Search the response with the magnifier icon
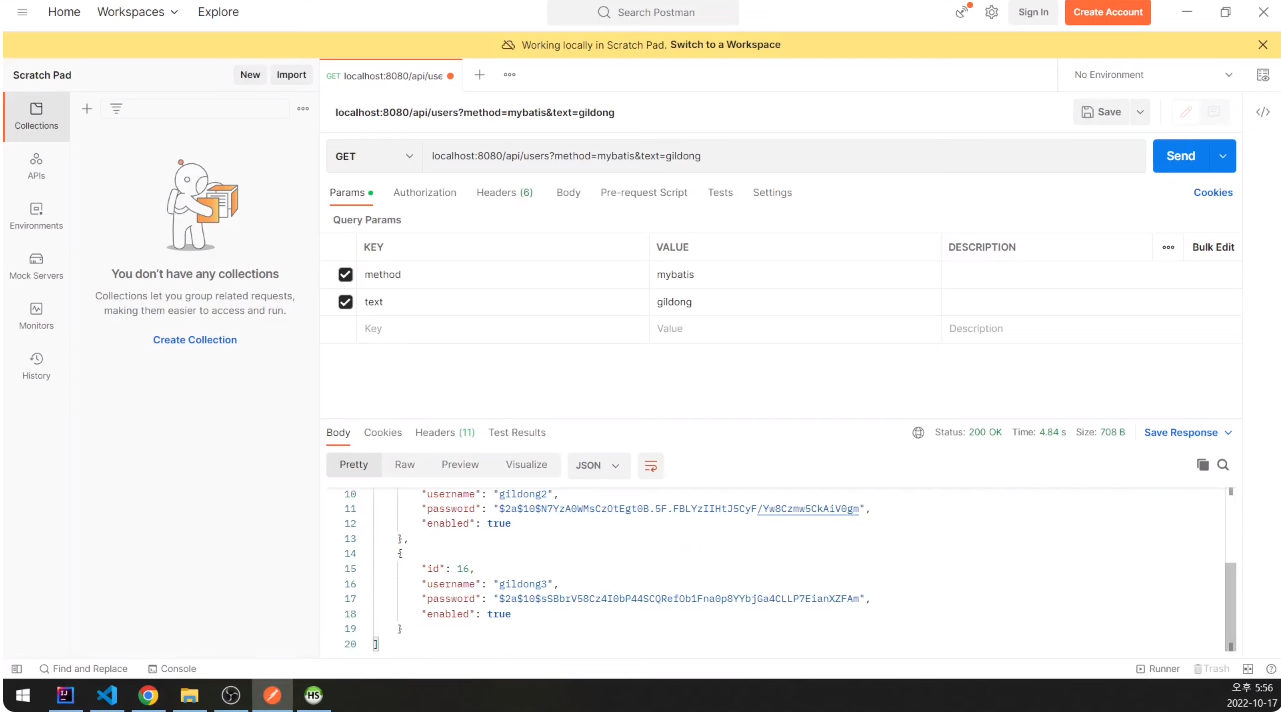 [1223, 465]
